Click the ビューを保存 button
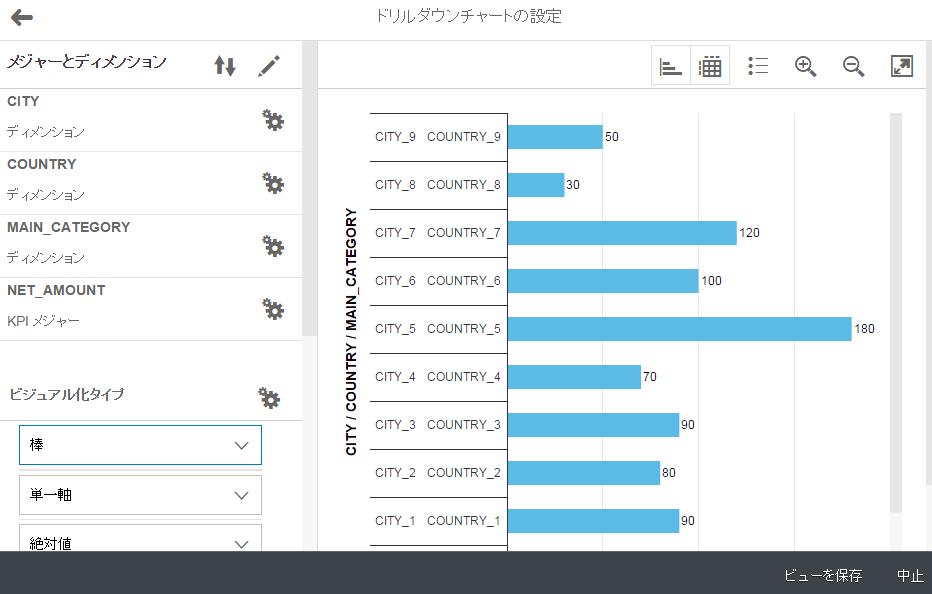Image resolution: width=932 pixels, height=594 pixels. pos(822,575)
